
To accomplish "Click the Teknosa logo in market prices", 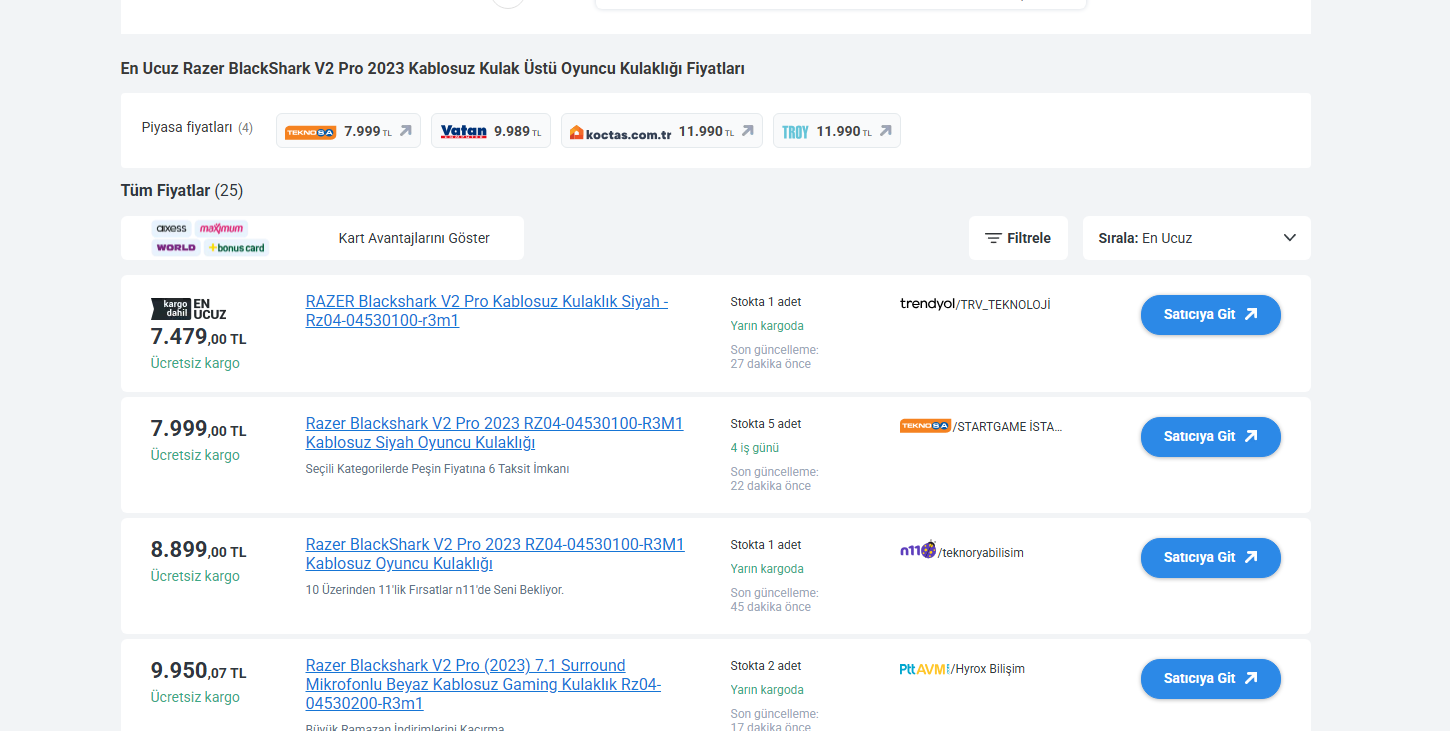I will point(310,132).
